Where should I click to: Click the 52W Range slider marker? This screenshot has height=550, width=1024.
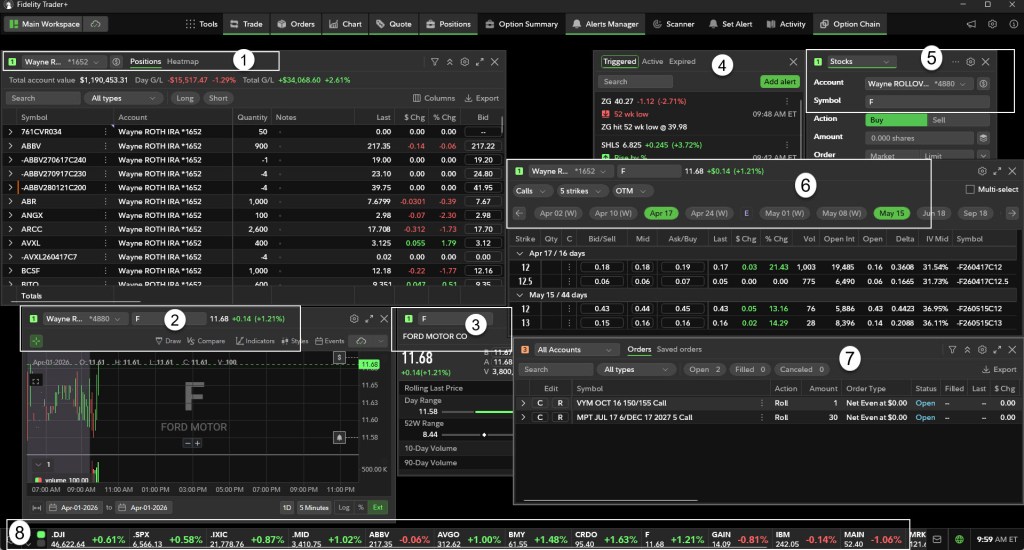point(484,435)
